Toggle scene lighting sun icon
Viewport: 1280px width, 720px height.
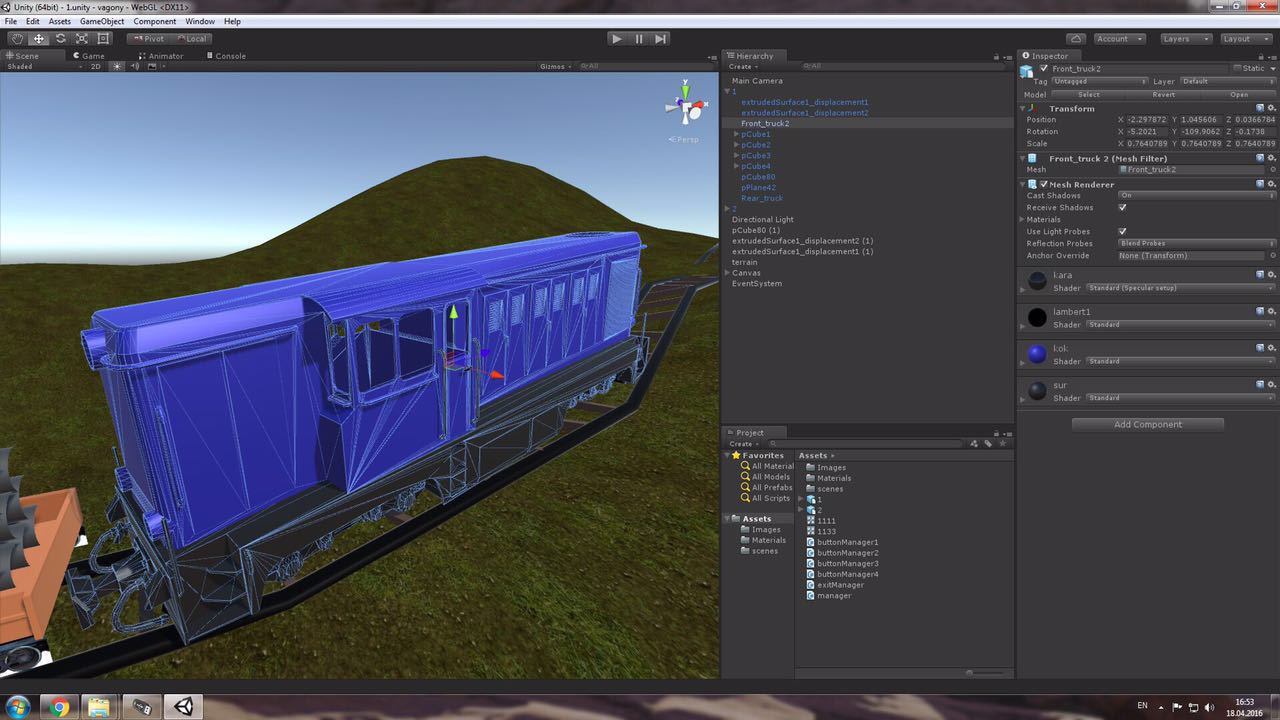click(117, 67)
